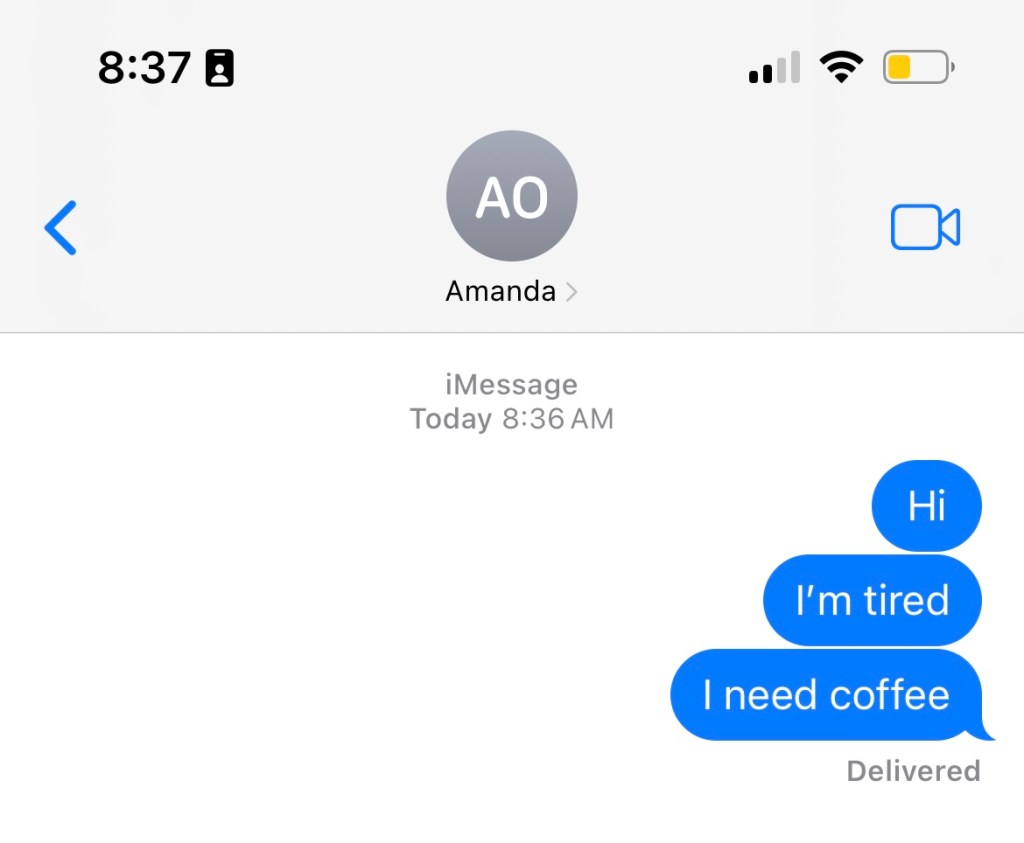This screenshot has width=1024, height=843.
Task: Open Amanda's contact name label
Action: [x=500, y=291]
